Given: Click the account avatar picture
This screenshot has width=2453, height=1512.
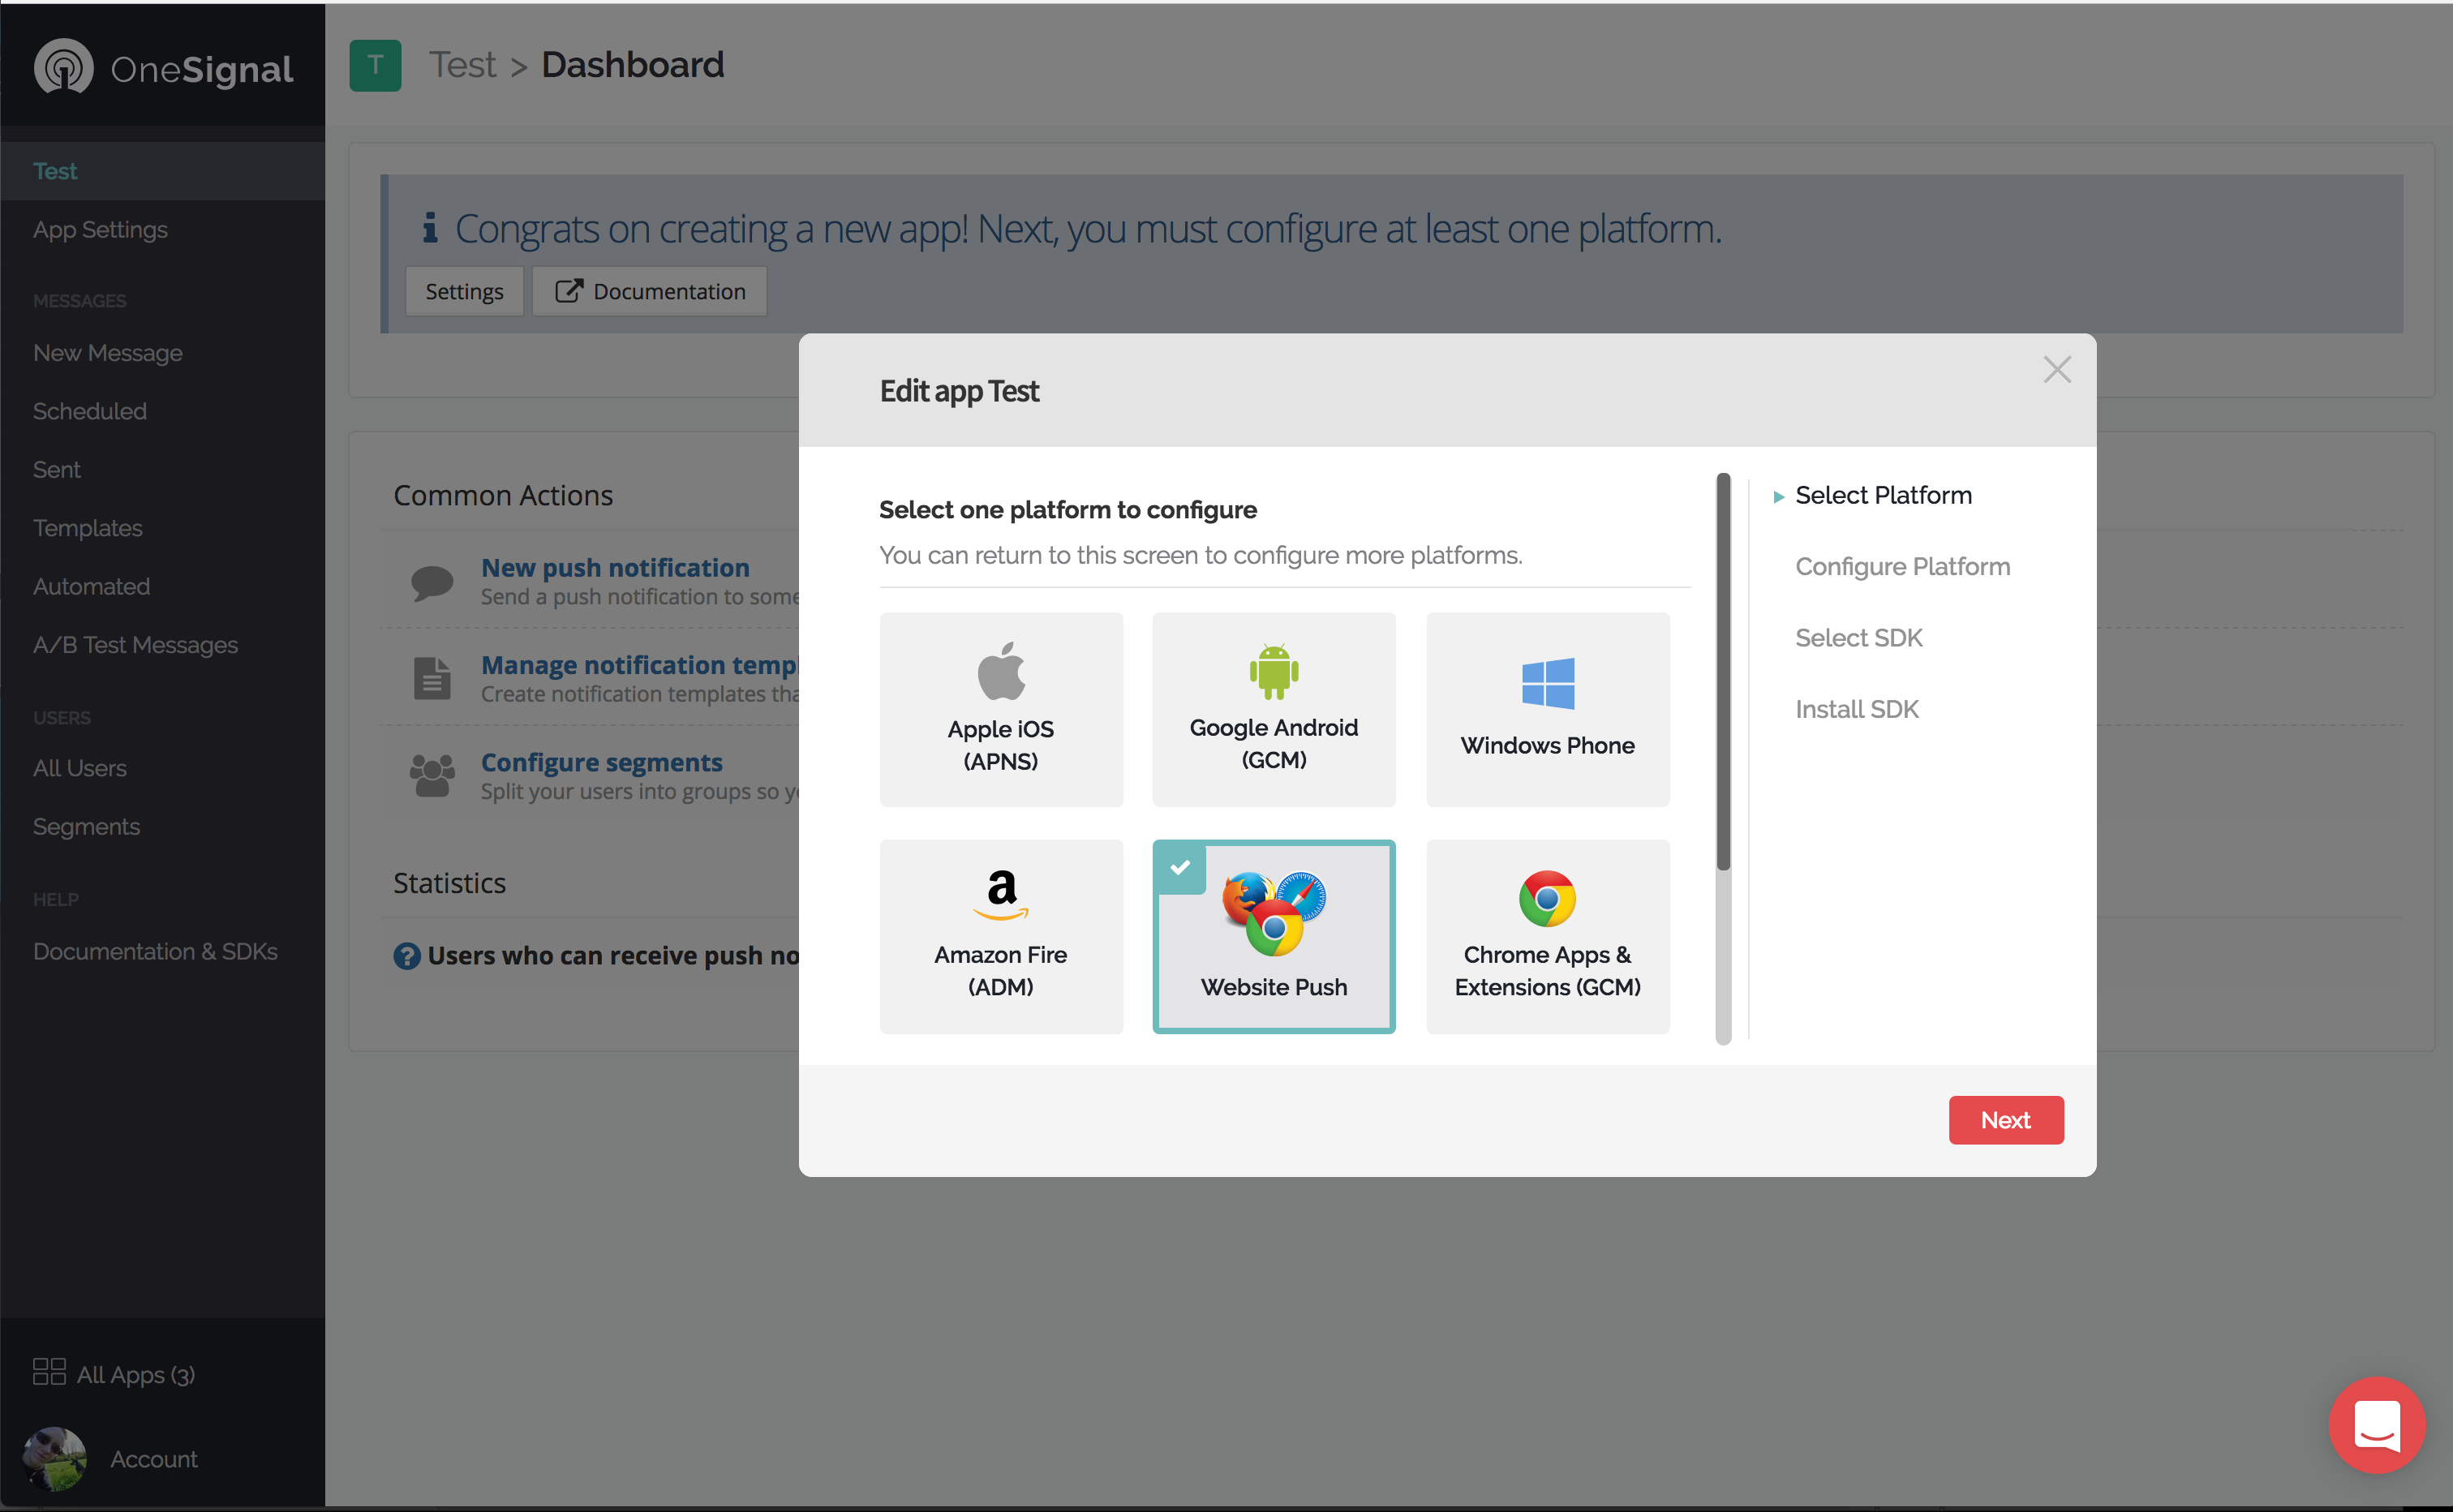Looking at the screenshot, I should [x=54, y=1458].
